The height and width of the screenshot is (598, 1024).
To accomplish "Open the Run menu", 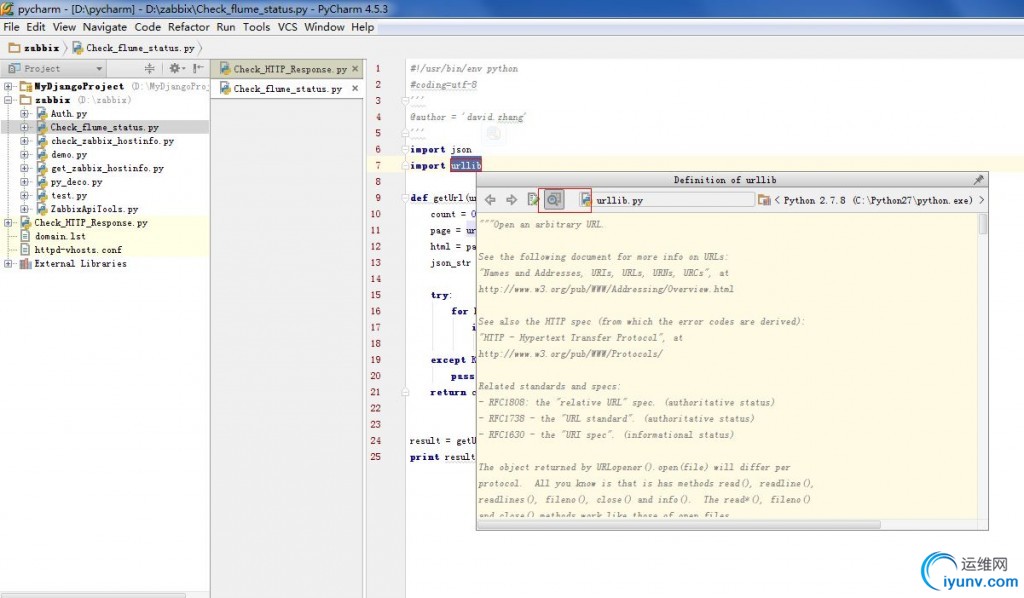I will click(x=226, y=27).
